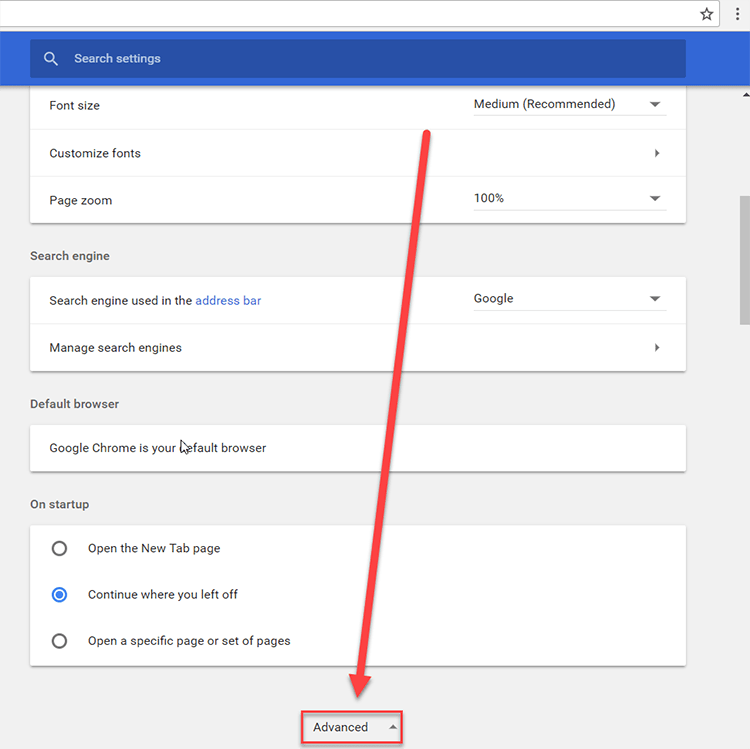The width and height of the screenshot is (750, 749).
Task: Open the Page zoom 100% dropdown
Action: click(x=570, y=198)
